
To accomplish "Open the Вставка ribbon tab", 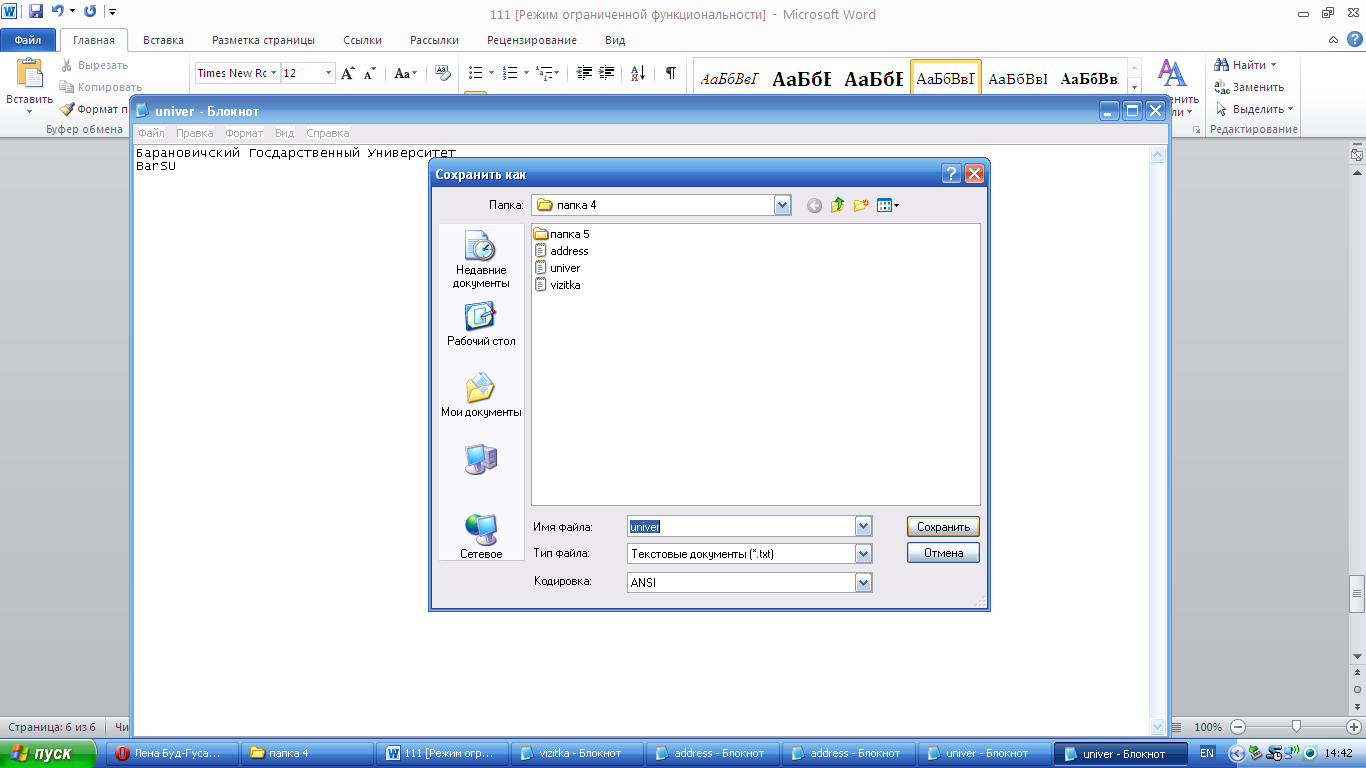I will pos(163,40).
